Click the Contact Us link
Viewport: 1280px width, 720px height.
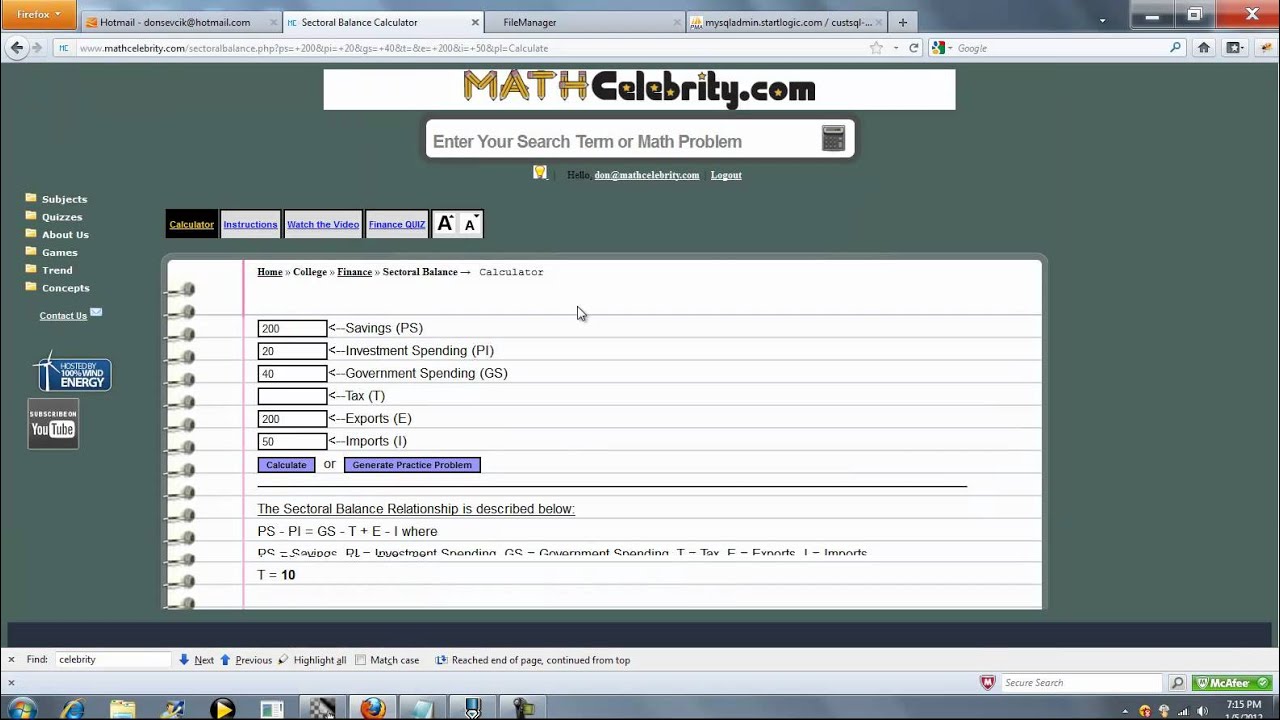63,316
